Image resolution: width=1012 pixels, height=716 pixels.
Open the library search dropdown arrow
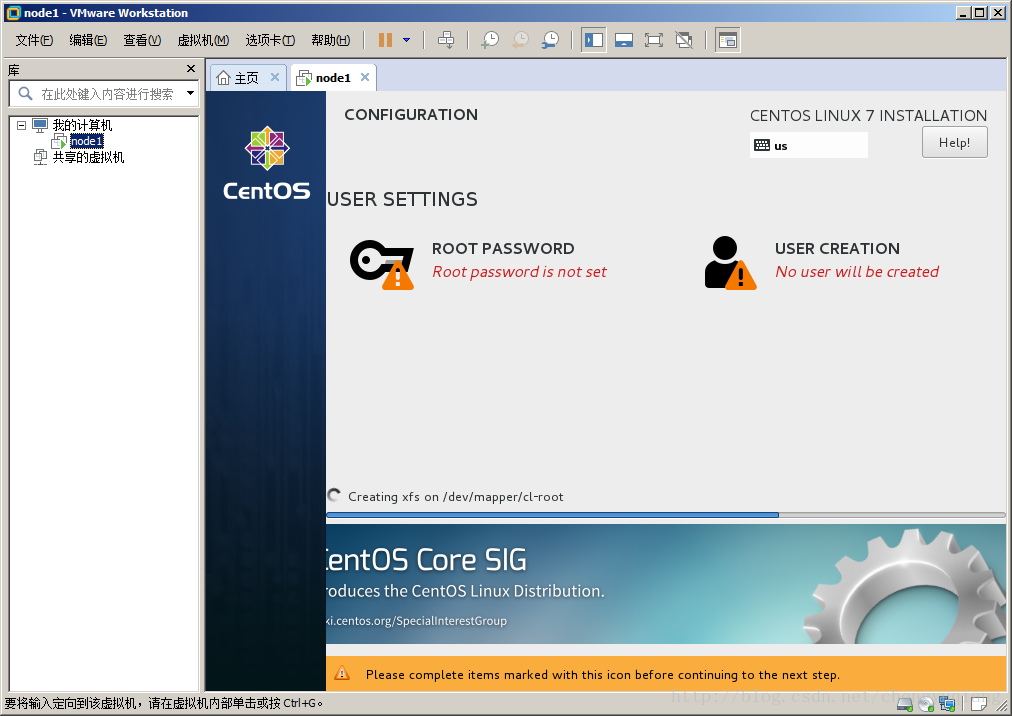pyautogui.click(x=190, y=94)
